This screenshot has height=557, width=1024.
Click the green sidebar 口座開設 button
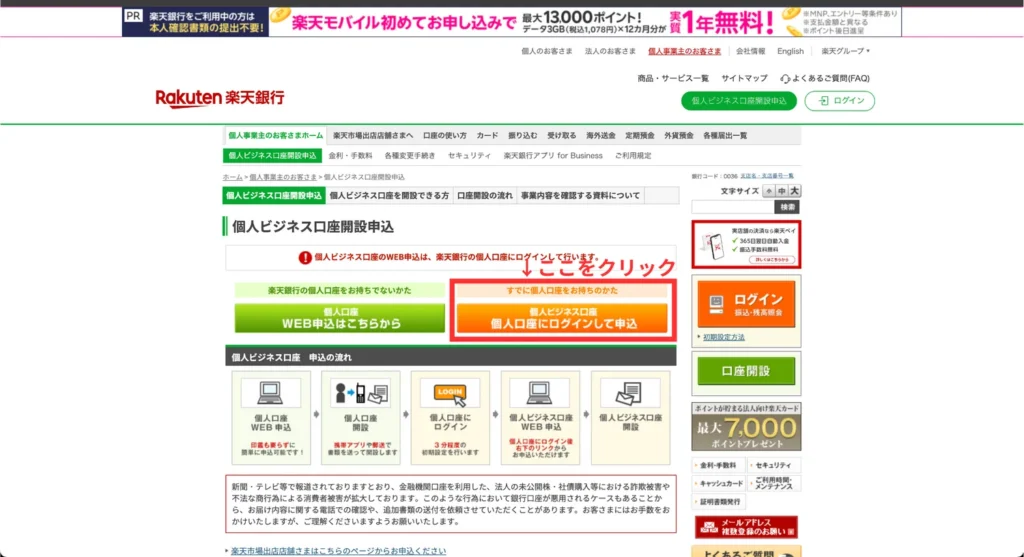click(746, 371)
